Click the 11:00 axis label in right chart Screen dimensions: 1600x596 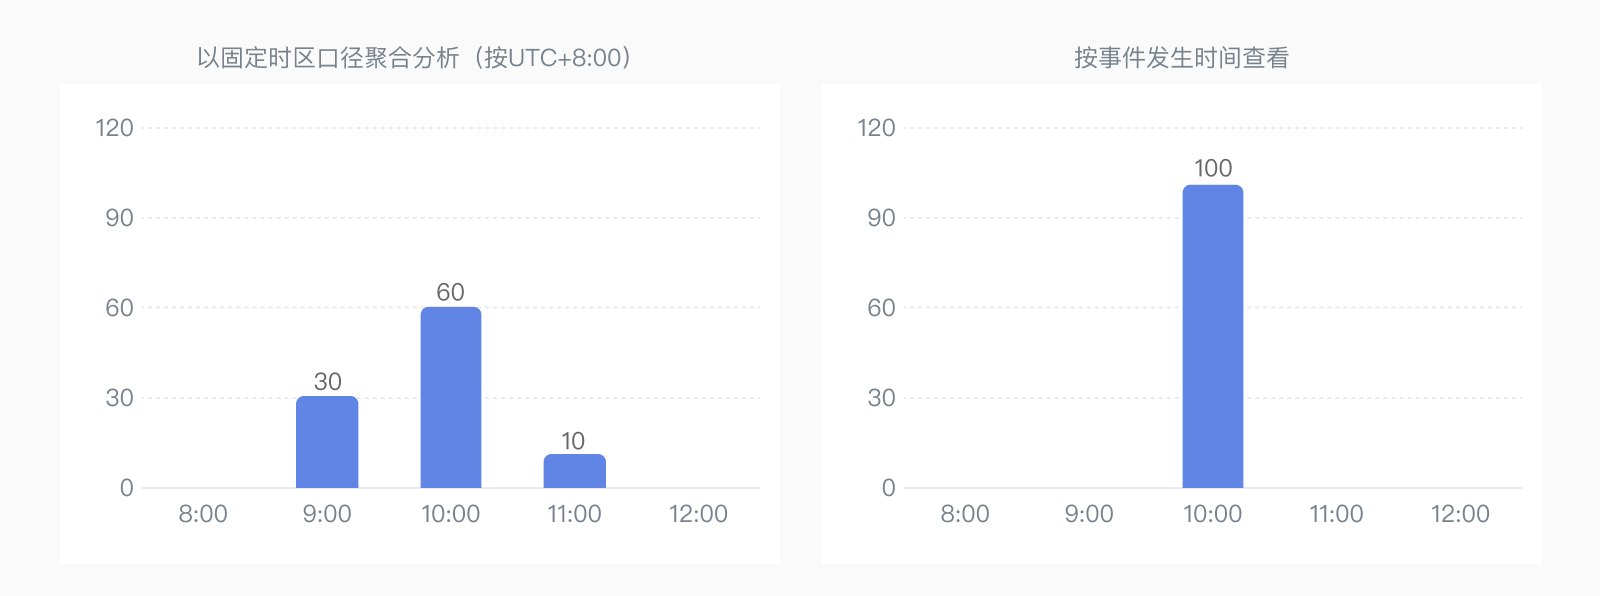[1337, 514]
